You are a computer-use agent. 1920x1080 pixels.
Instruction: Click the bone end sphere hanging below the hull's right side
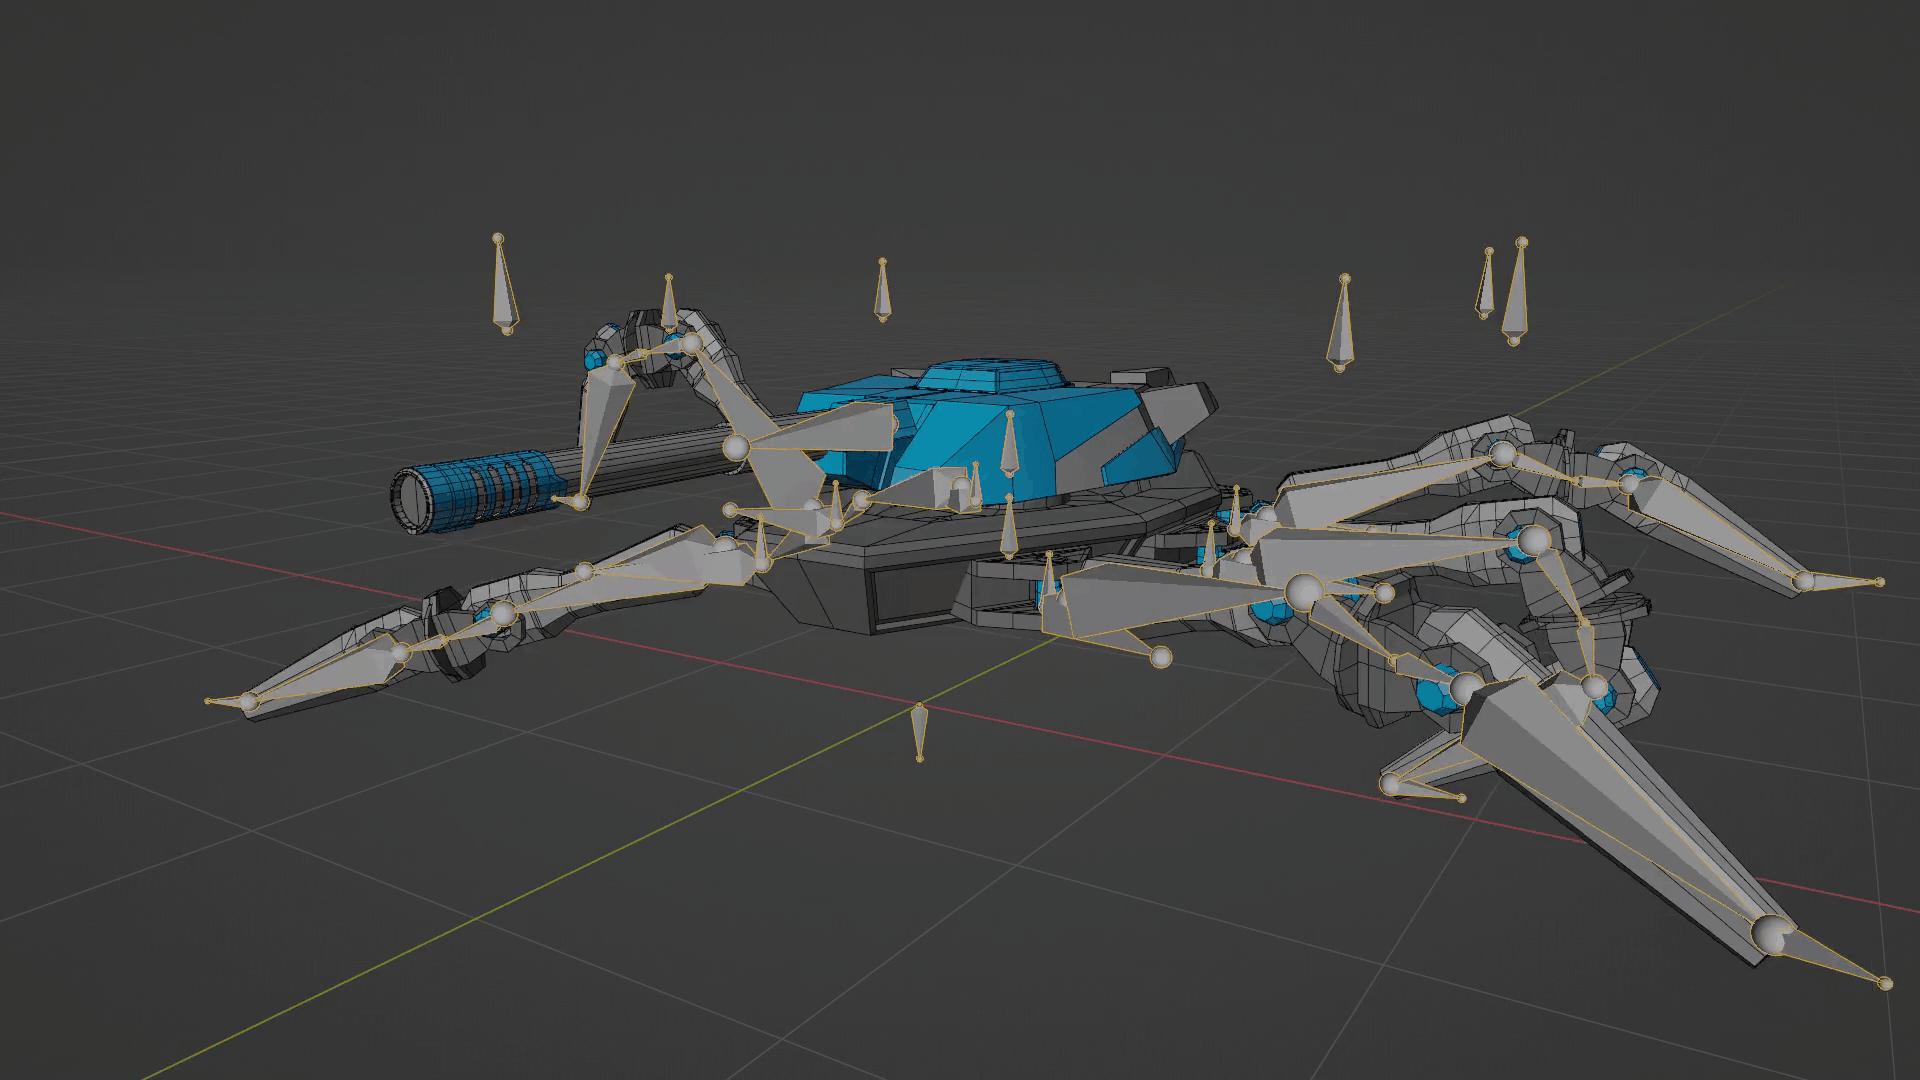point(1160,657)
